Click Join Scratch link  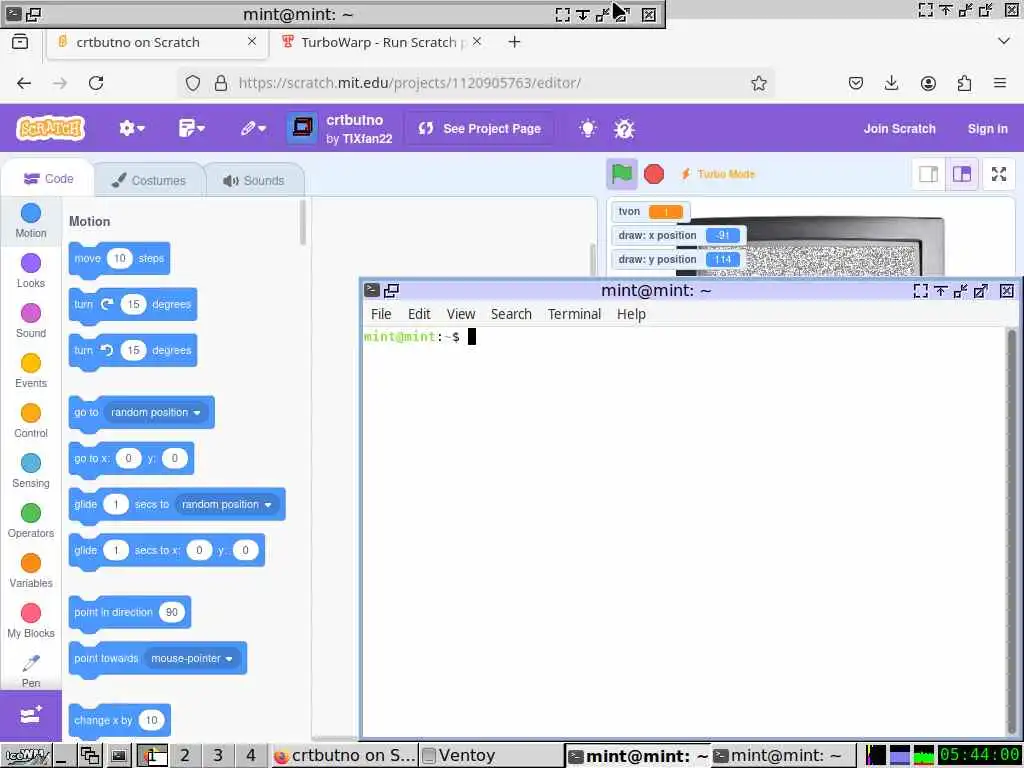tap(899, 129)
